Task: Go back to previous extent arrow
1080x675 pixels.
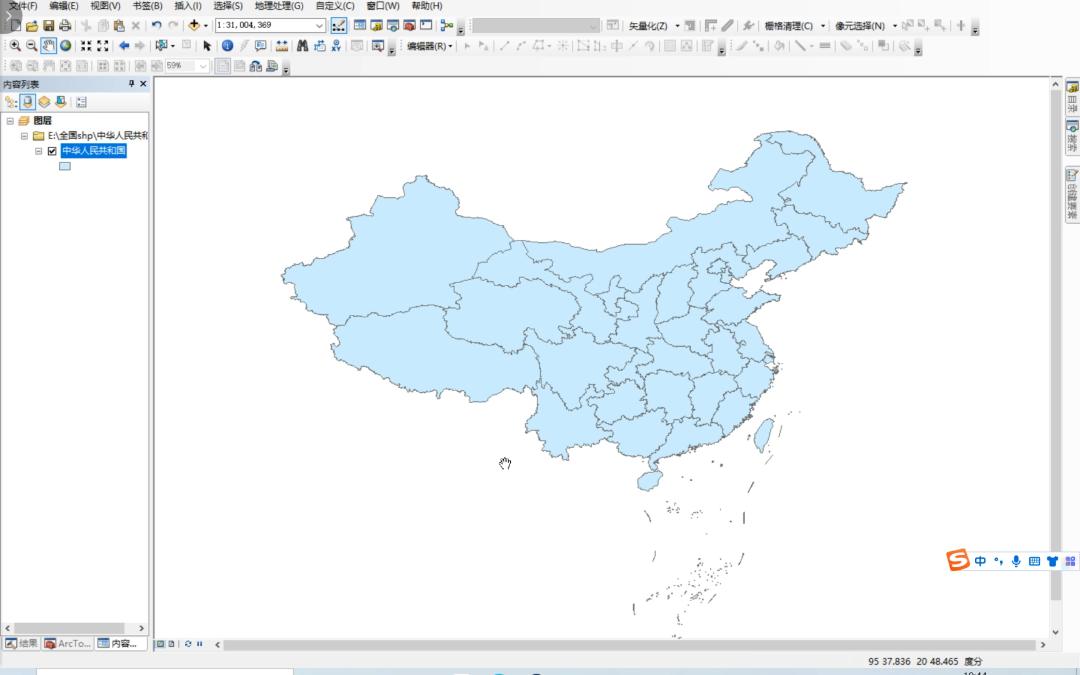Action: [x=124, y=46]
